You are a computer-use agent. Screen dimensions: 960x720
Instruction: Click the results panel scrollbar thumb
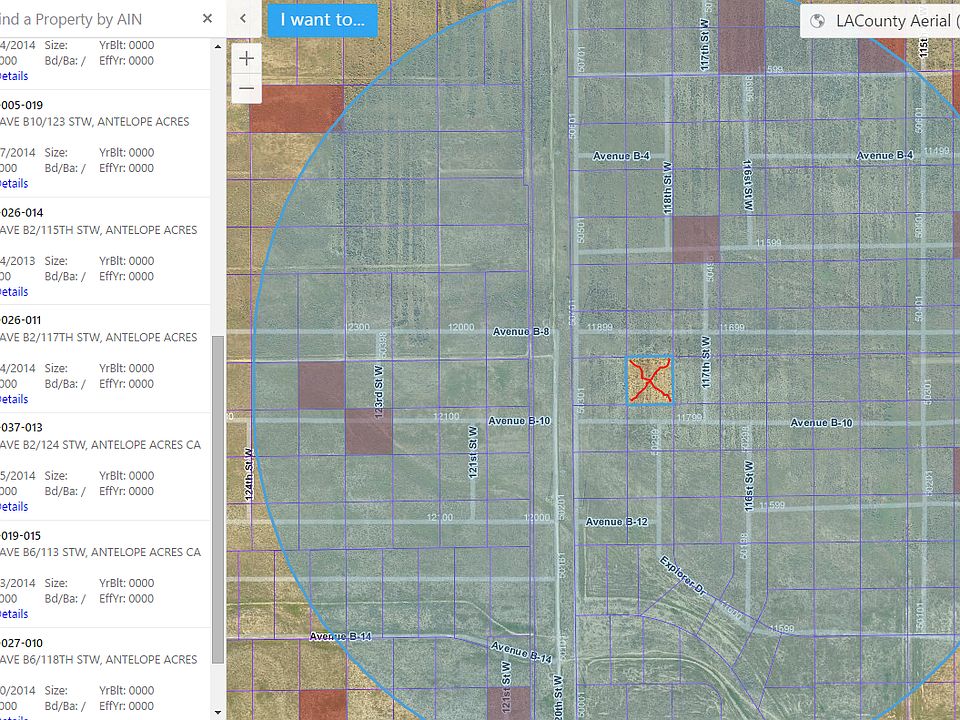(x=218, y=500)
